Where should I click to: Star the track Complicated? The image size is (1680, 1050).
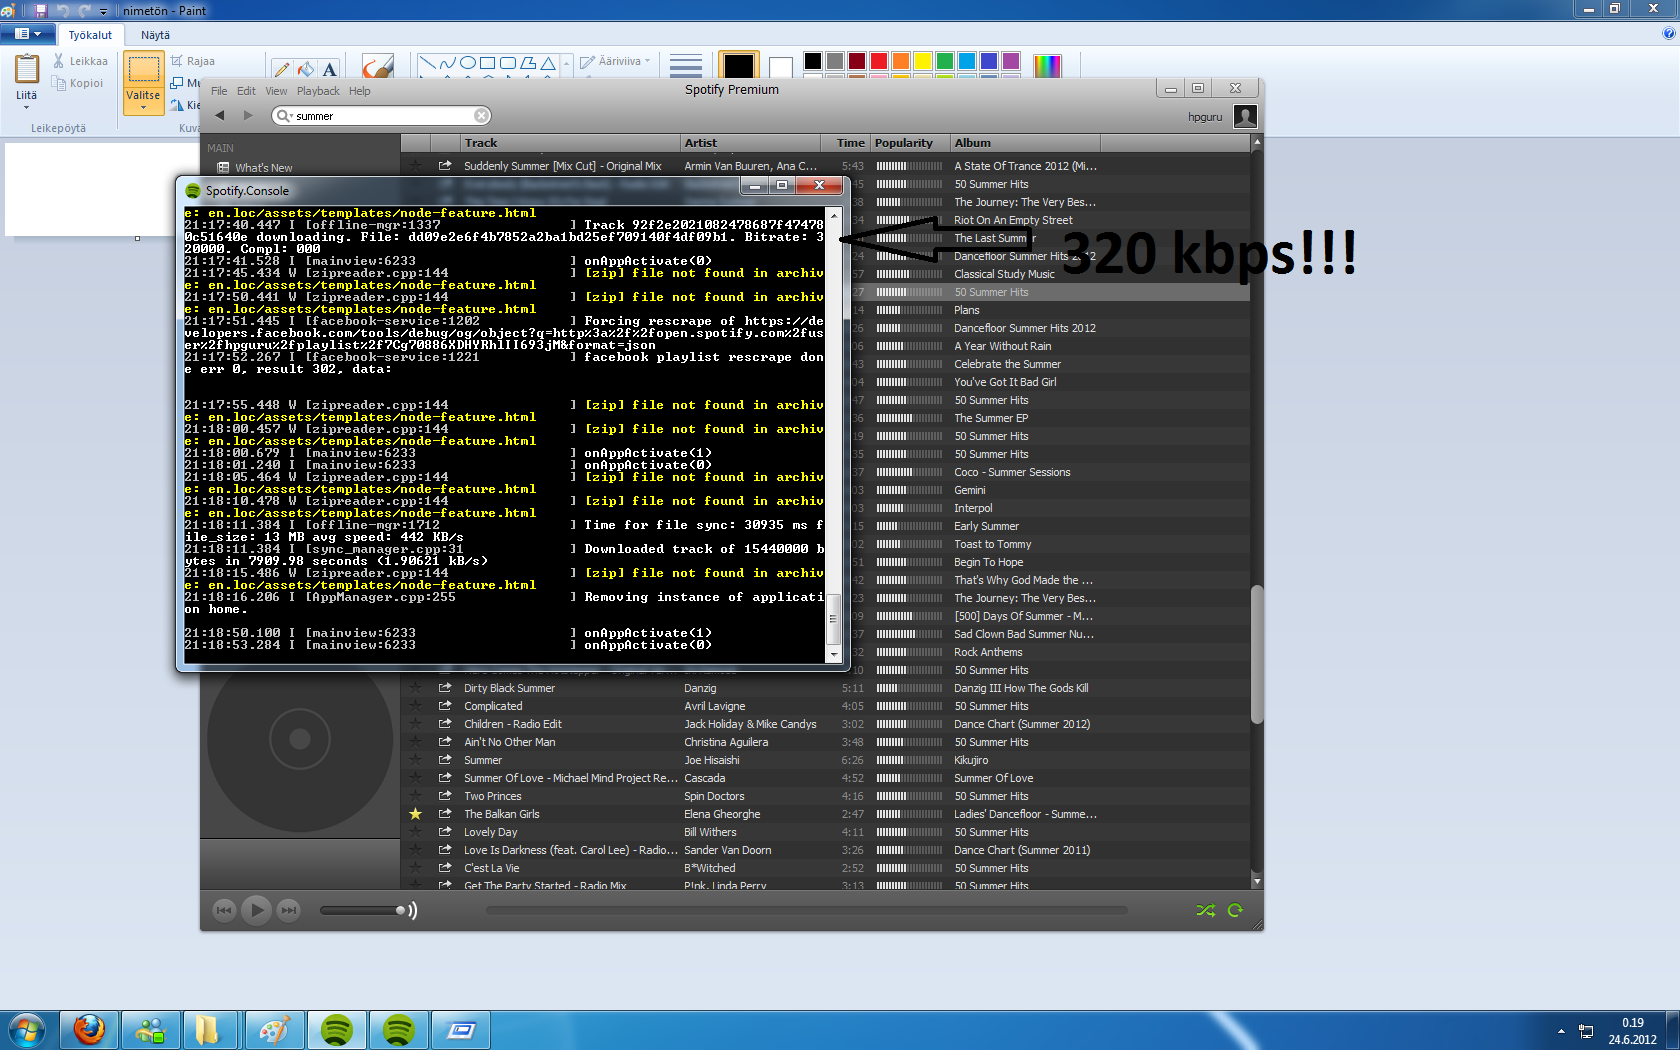415,706
